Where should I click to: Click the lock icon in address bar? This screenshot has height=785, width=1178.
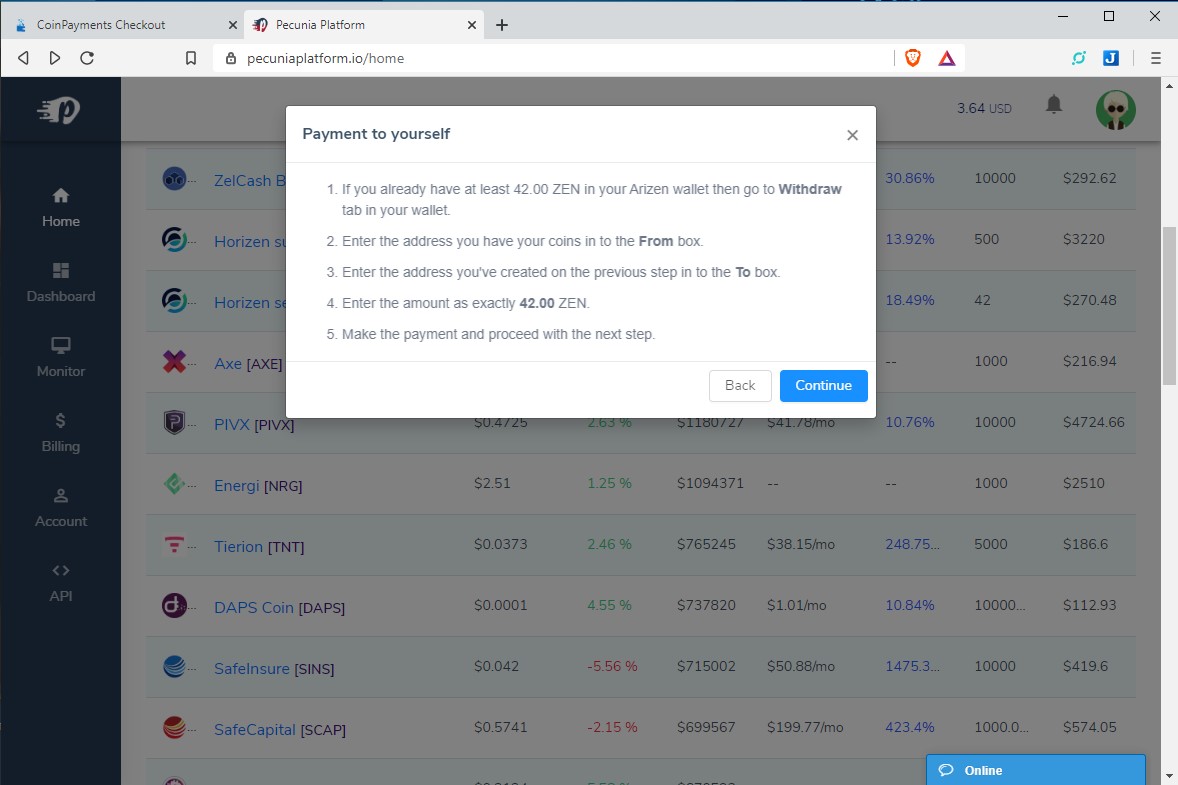coord(231,58)
